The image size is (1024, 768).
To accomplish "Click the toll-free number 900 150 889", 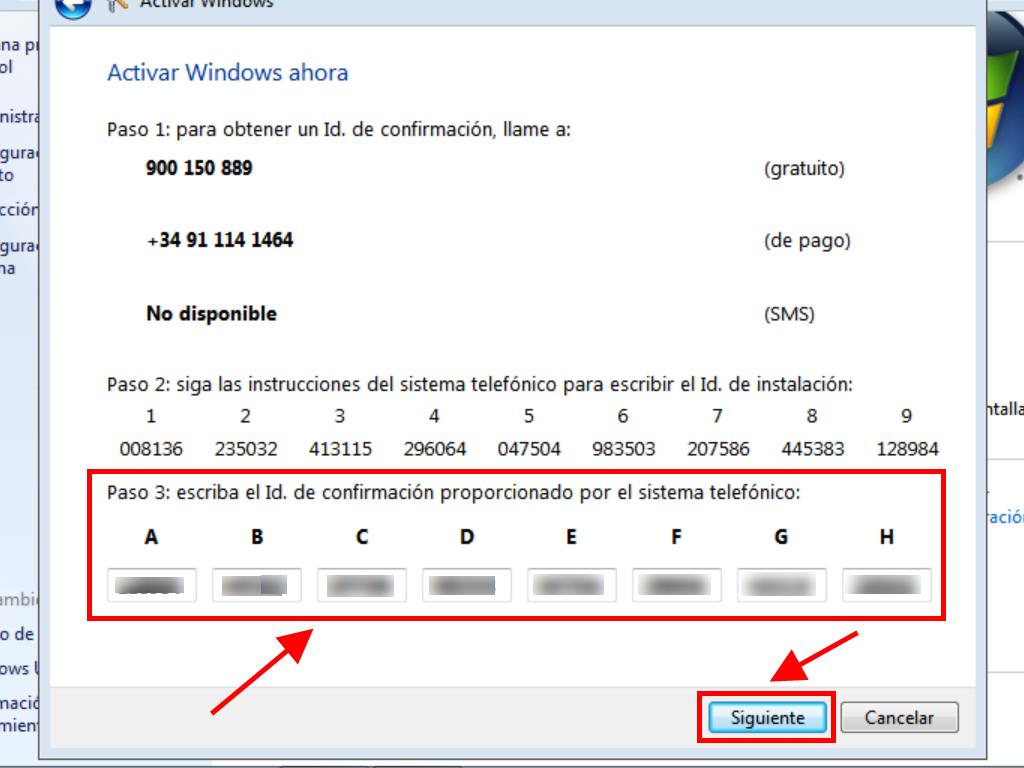I will pyautogui.click(x=199, y=168).
